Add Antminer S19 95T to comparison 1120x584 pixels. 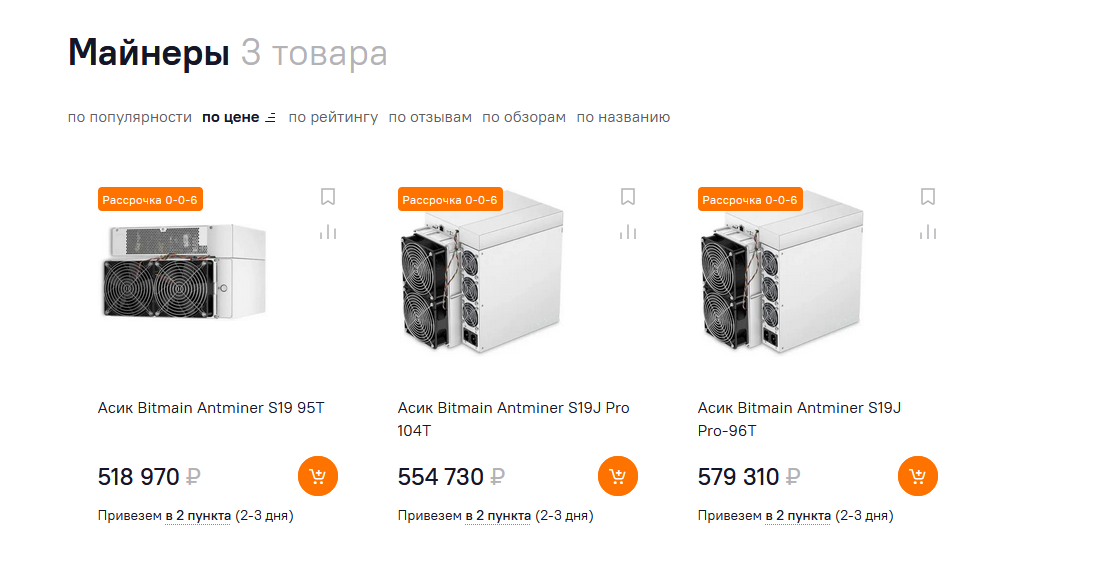pos(328,232)
